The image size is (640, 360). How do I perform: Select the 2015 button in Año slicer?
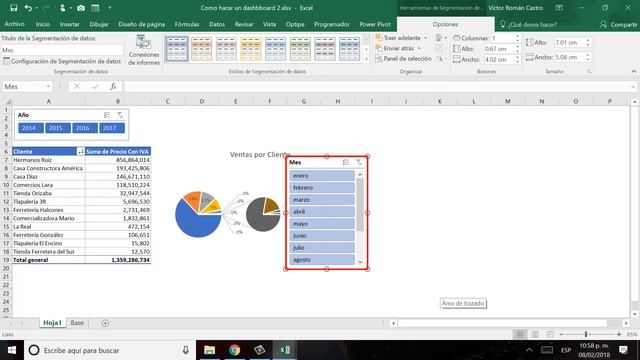(58, 128)
